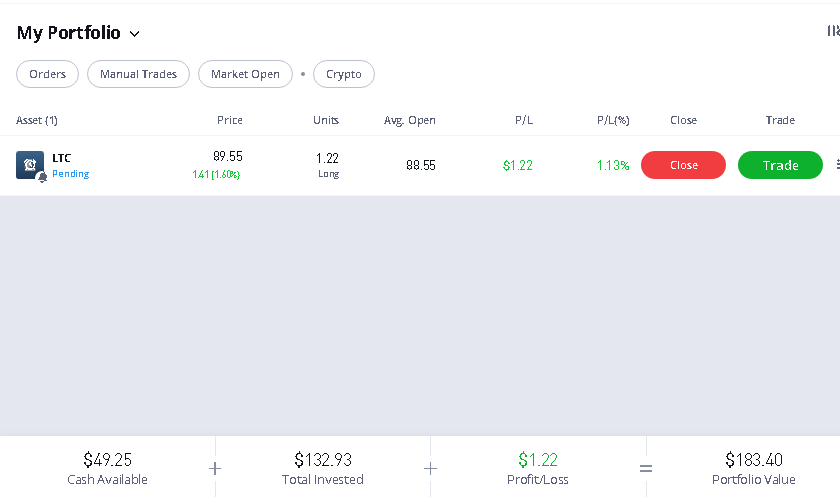
Task: Click the Portfolio Value amount
Action: (x=754, y=460)
